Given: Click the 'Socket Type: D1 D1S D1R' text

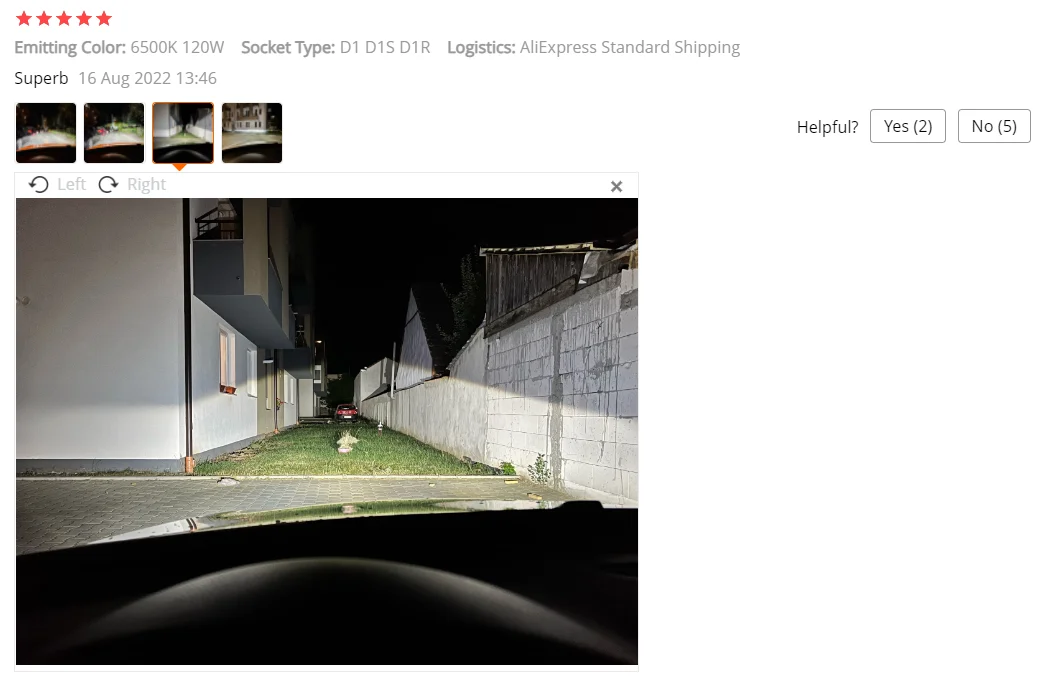Looking at the screenshot, I should point(336,48).
